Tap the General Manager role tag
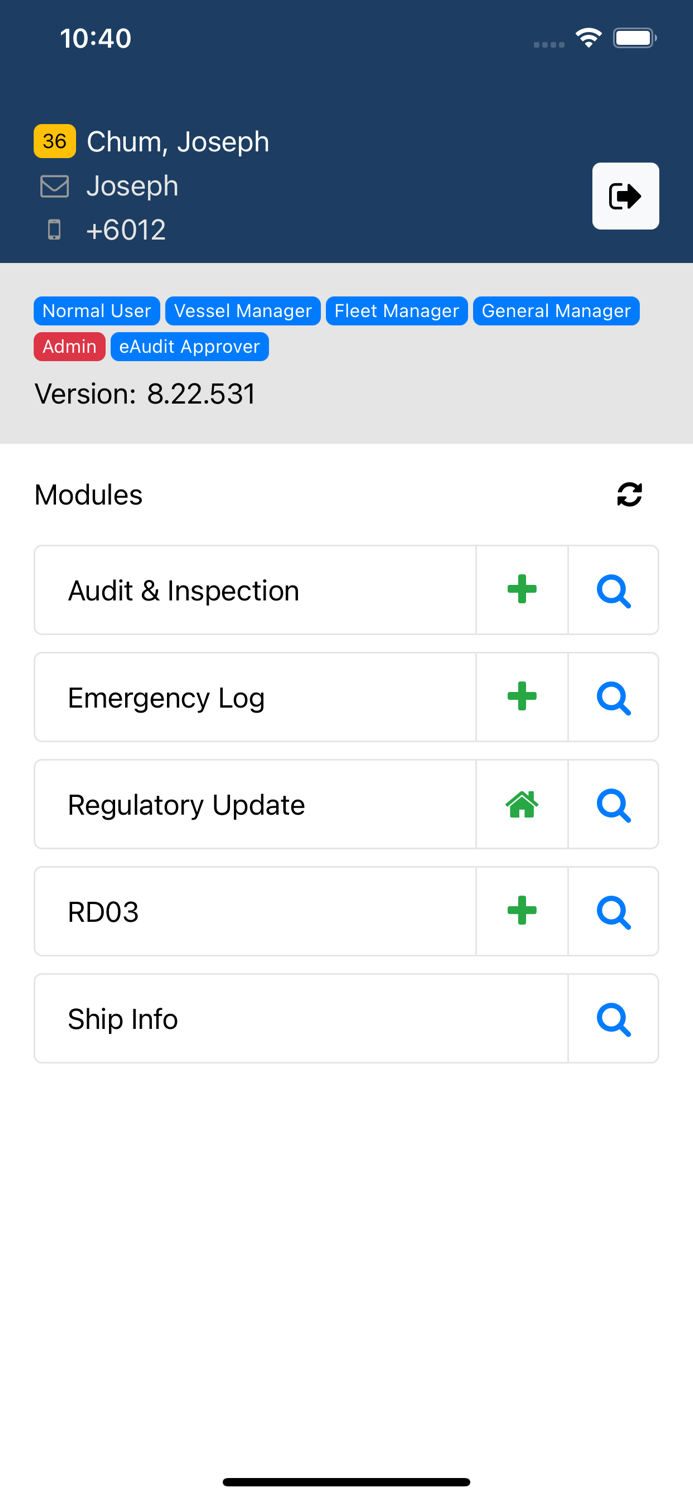 pos(557,311)
